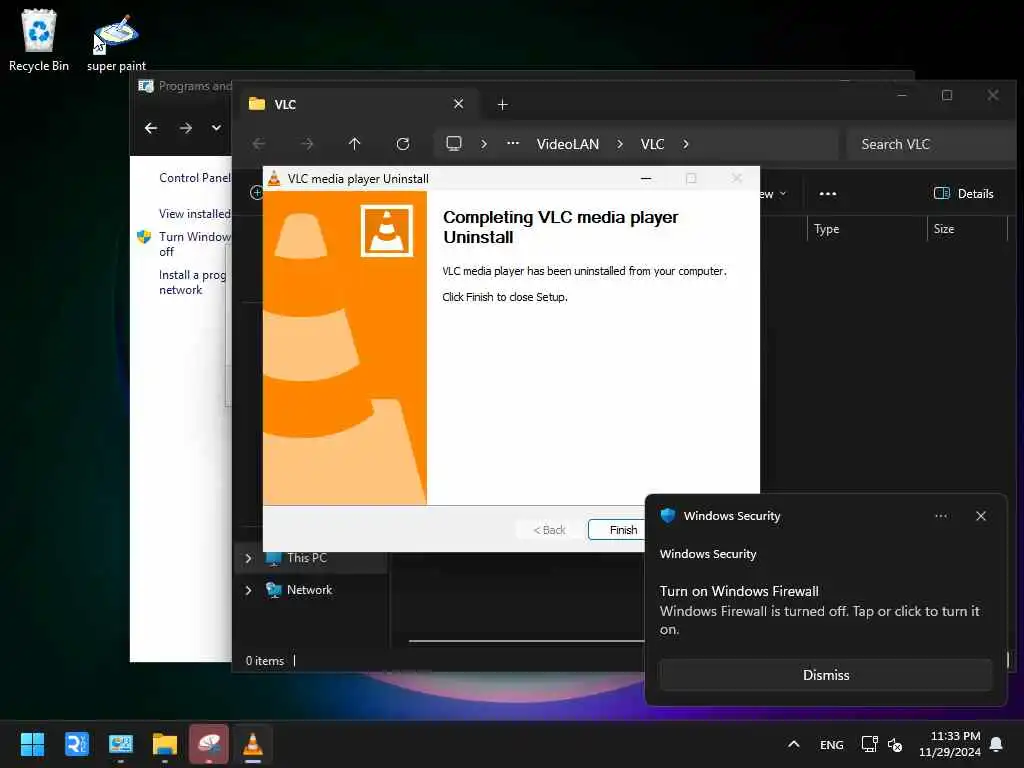Click File Explorer forward arrow
Viewport: 1024px width, 768px height.
point(306,144)
